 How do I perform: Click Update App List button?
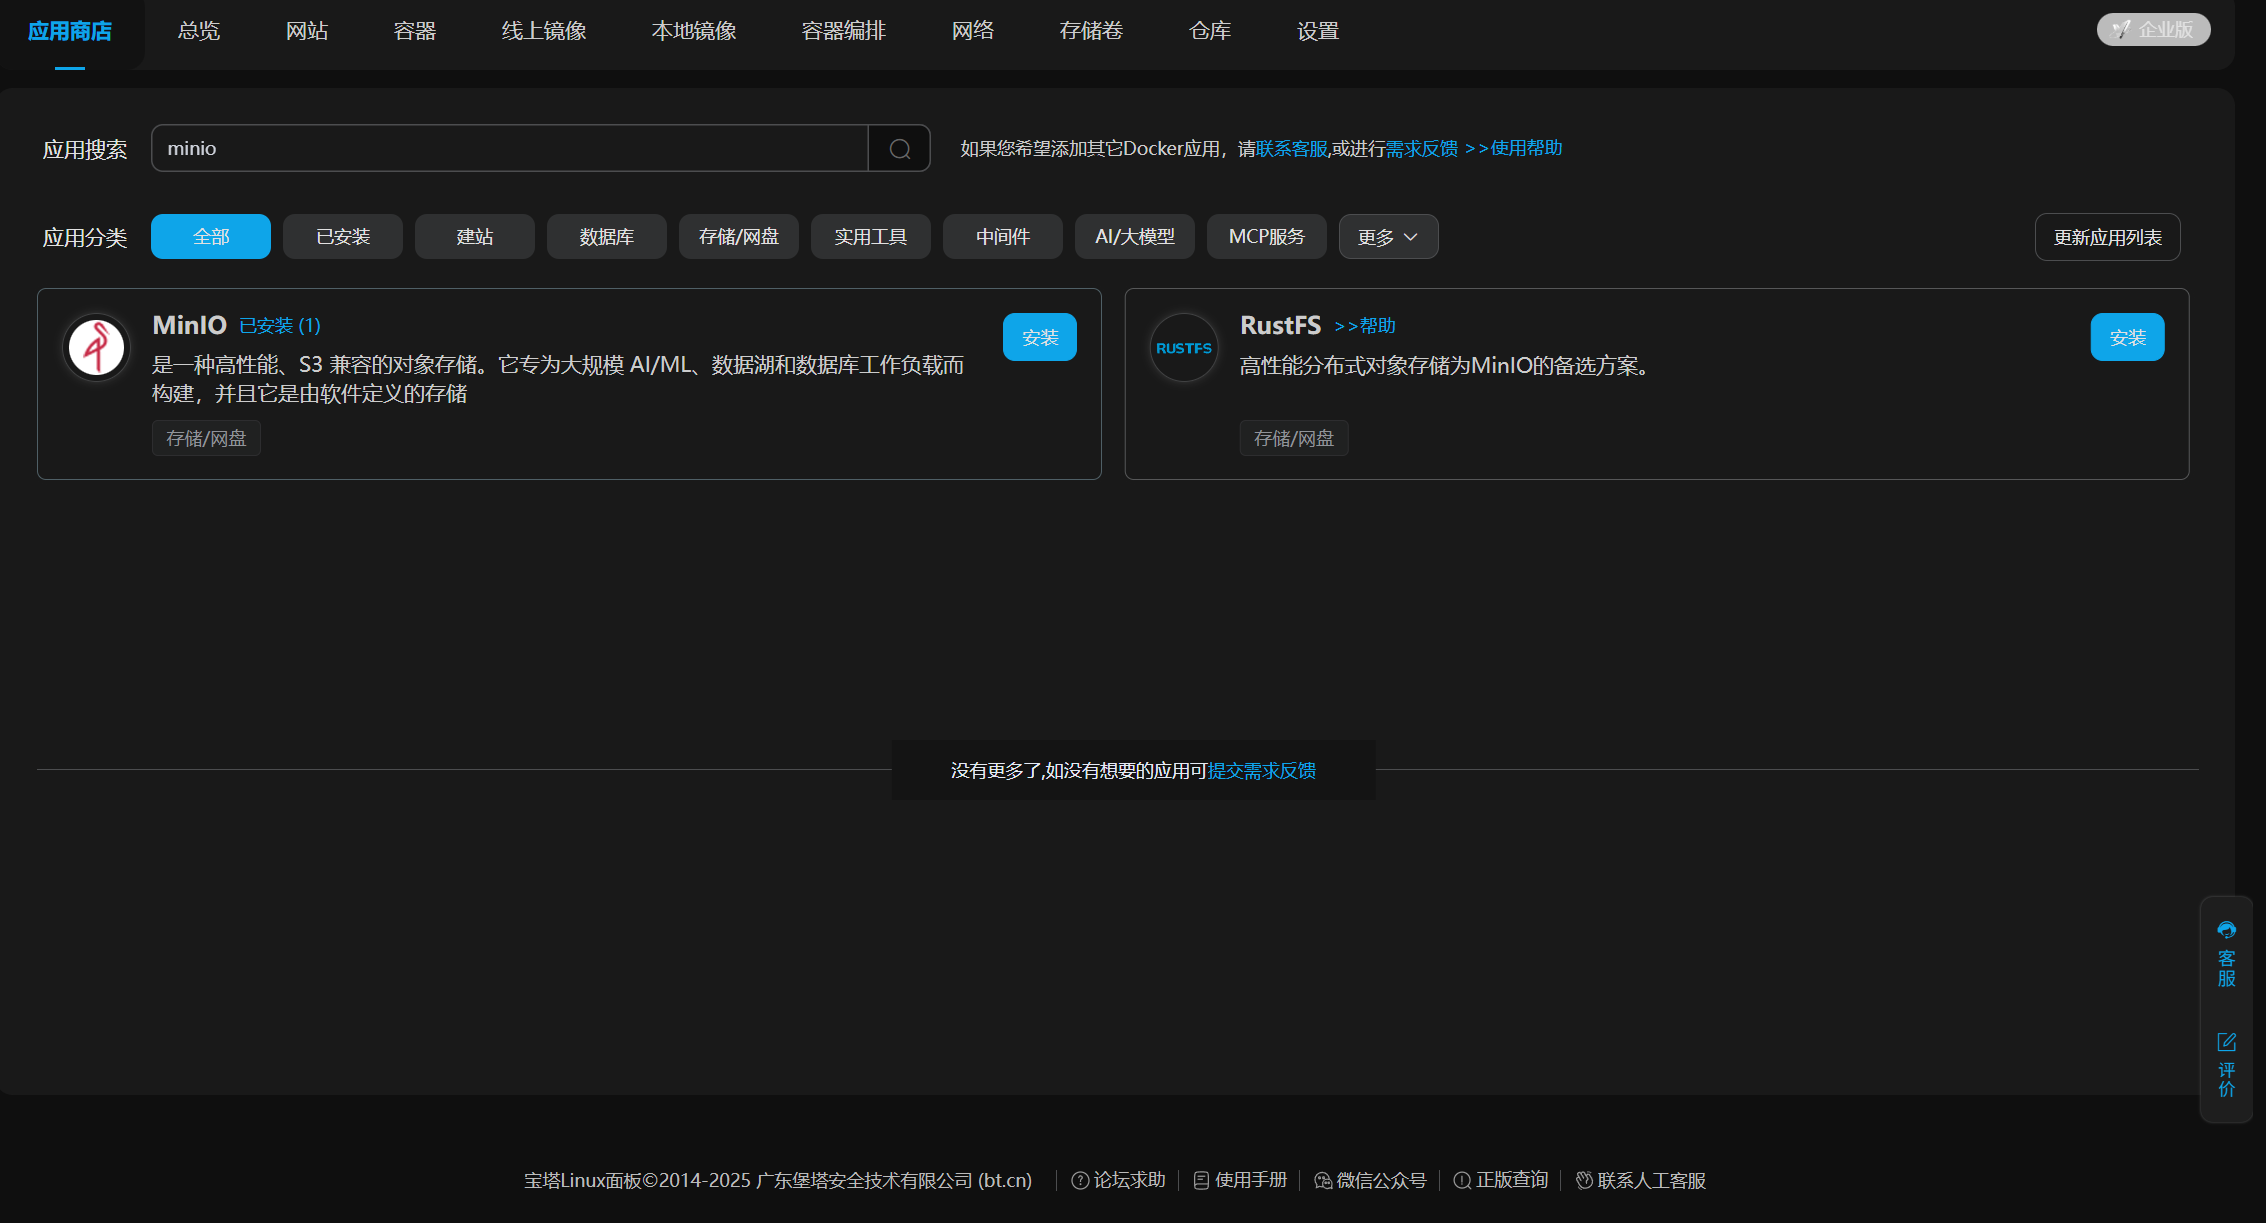2107,238
